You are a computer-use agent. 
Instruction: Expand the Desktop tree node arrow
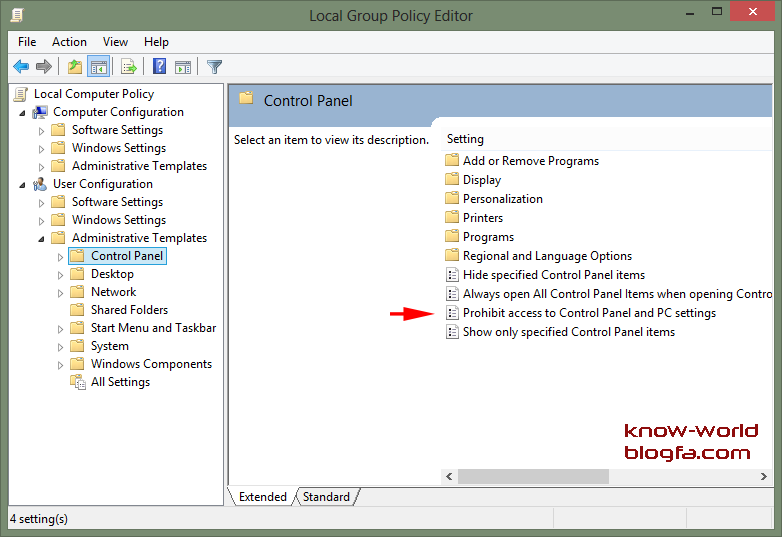60,274
